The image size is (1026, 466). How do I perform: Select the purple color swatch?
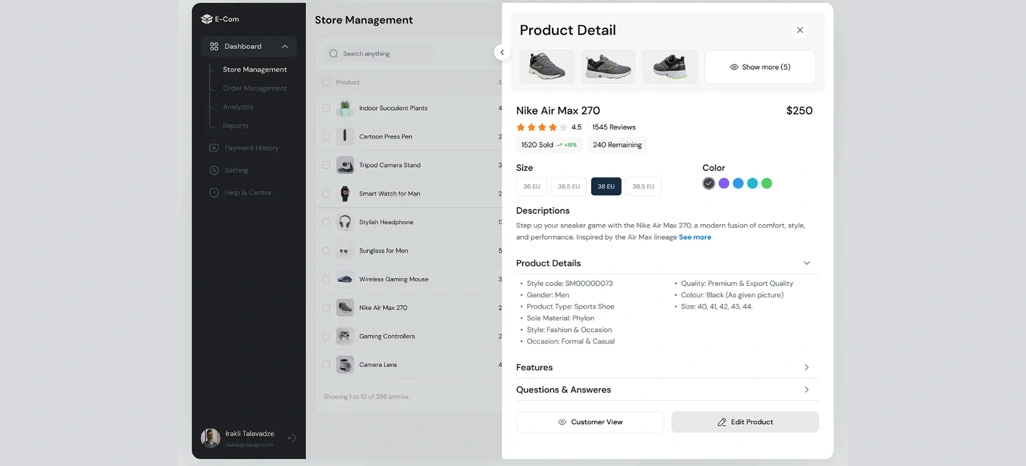[x=724, y=183]
